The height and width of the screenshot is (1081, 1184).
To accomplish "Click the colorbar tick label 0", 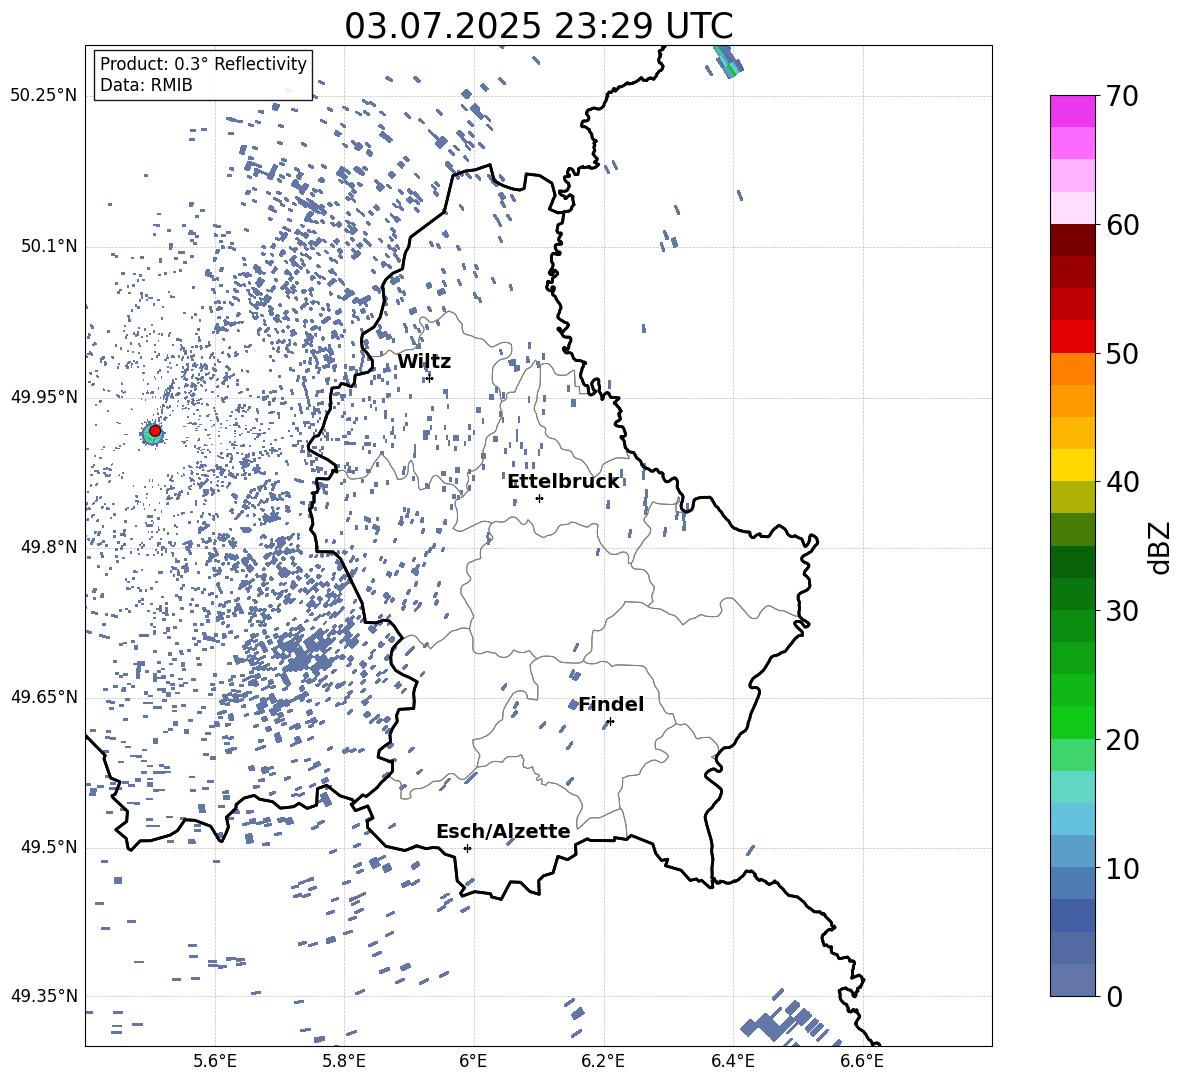I will tap(1114, 996).
